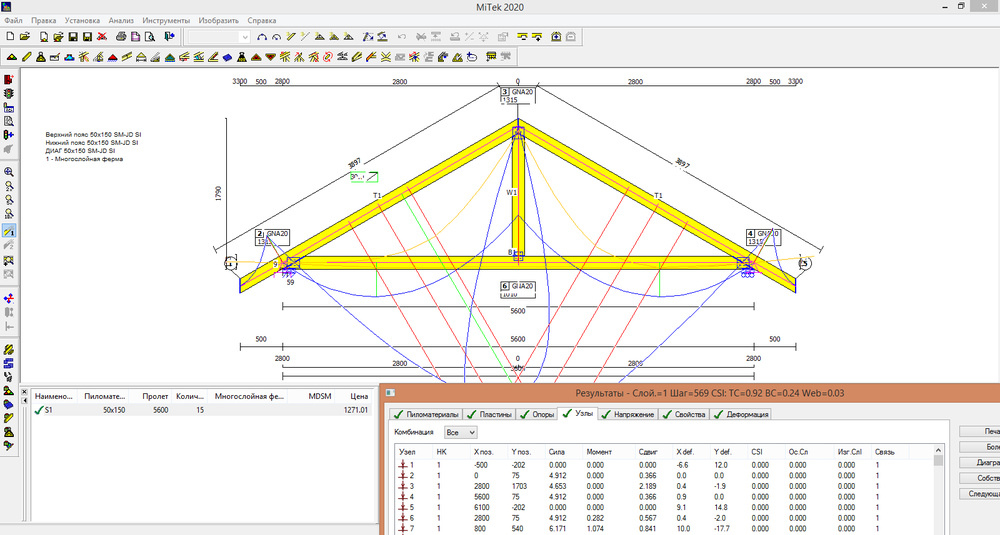
Task: Select the zoom magnifier tool in left sidebar
Action: tap(9, 171)
